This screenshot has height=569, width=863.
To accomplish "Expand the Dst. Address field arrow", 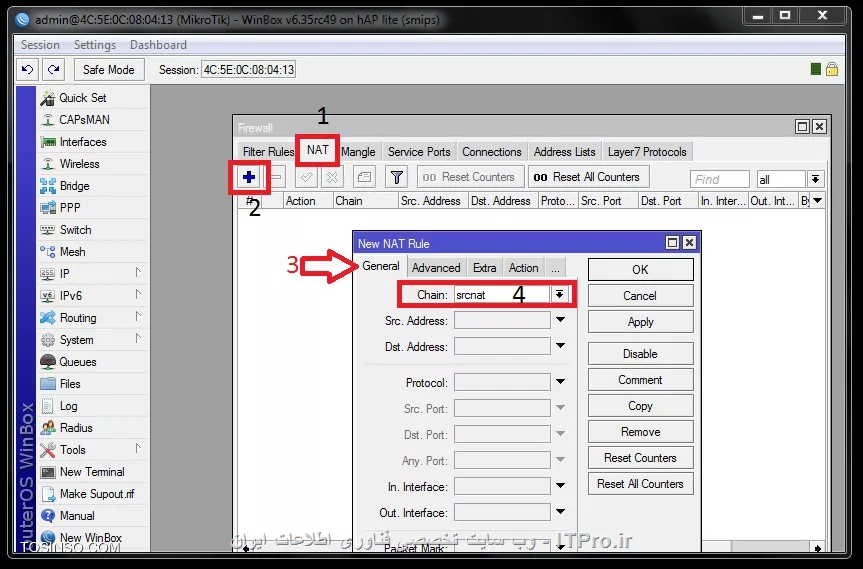I will 560,346.
